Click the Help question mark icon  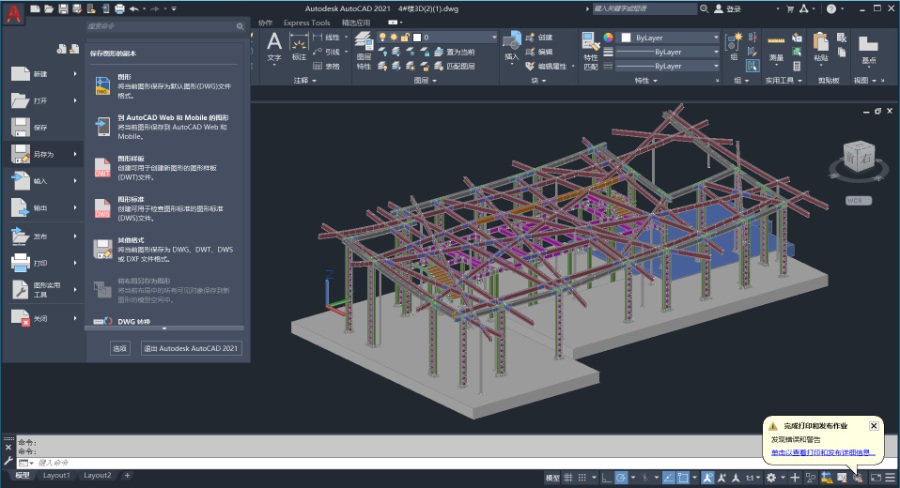831,9
